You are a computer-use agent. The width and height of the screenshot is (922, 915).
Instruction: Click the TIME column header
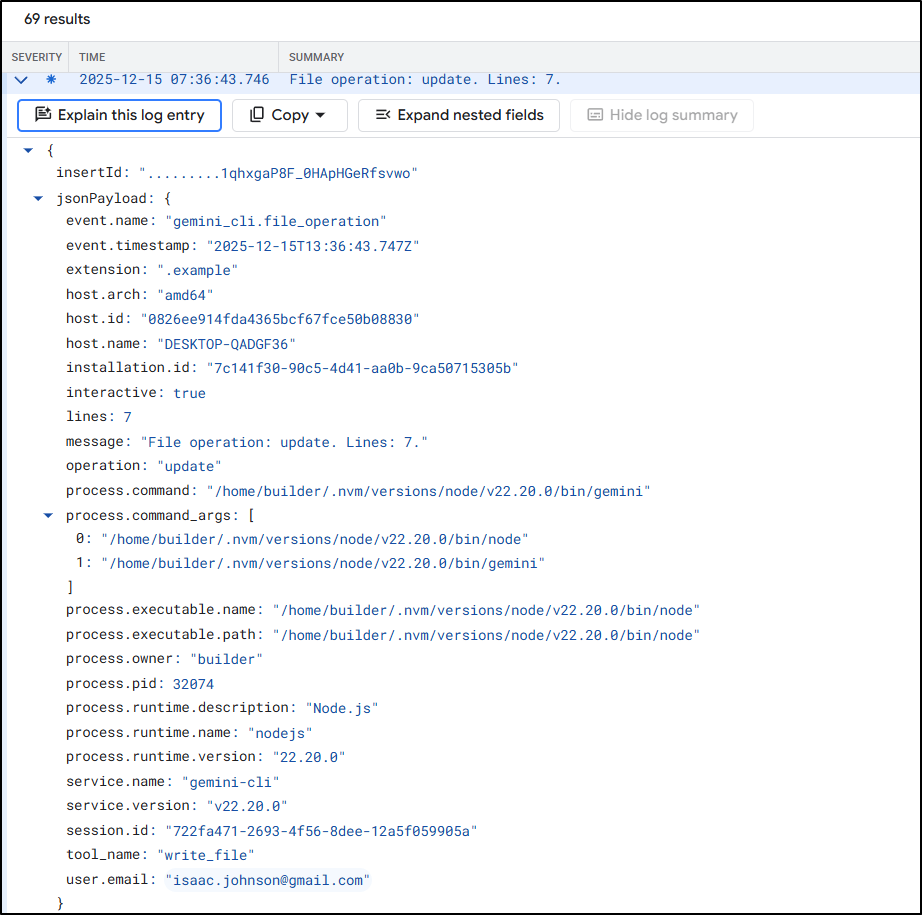pos(92,57)
